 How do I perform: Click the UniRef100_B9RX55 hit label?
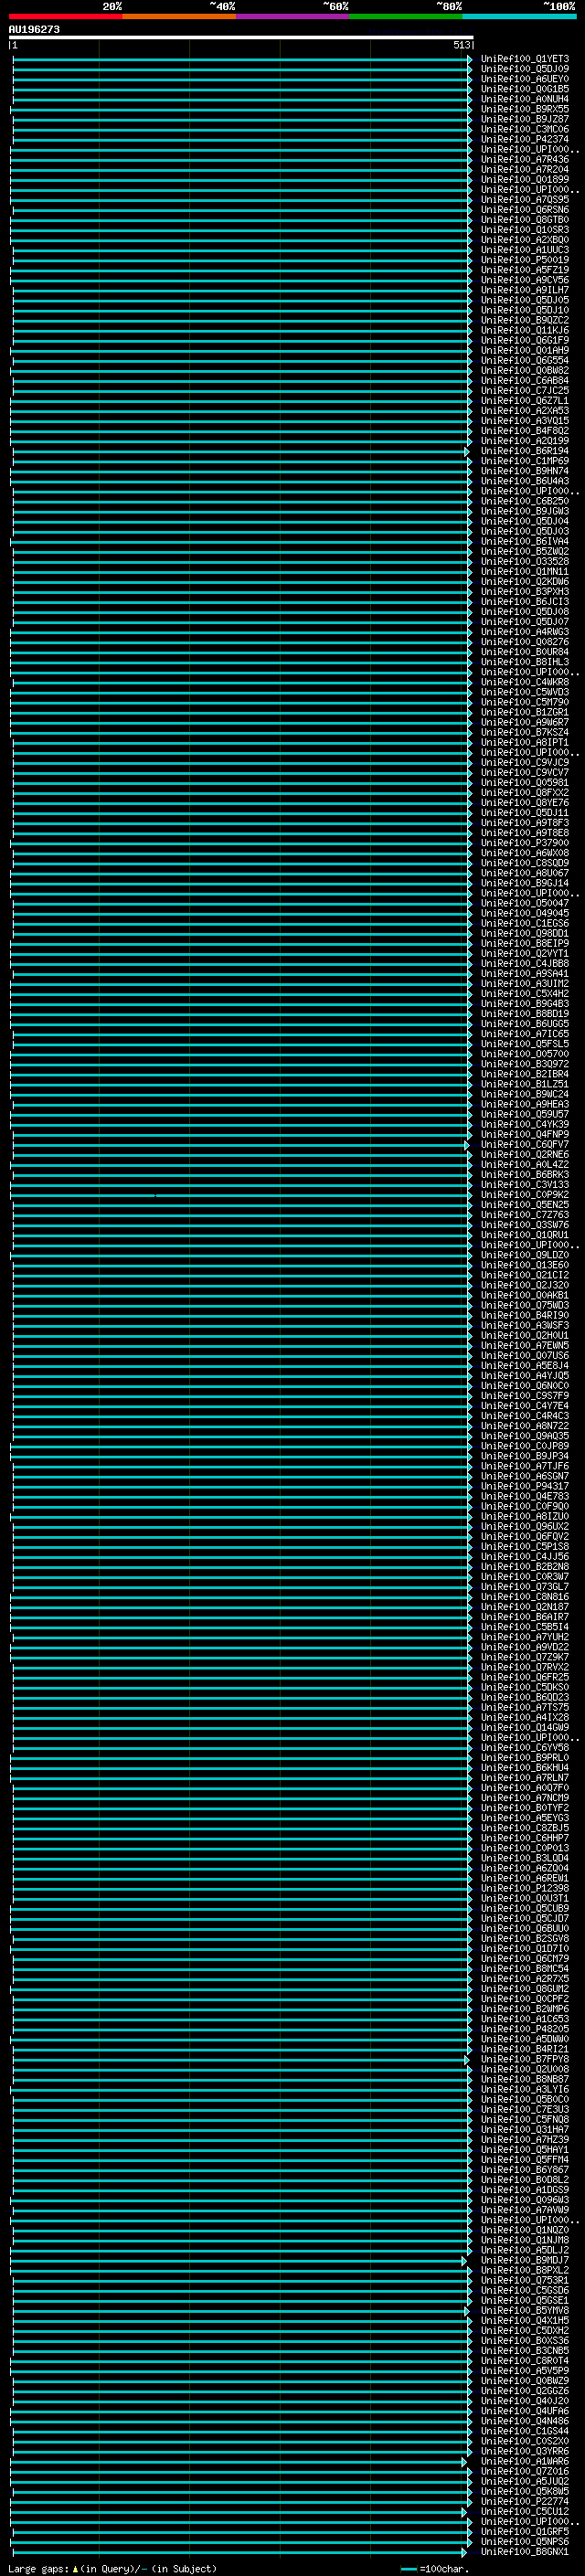point(525,109)
